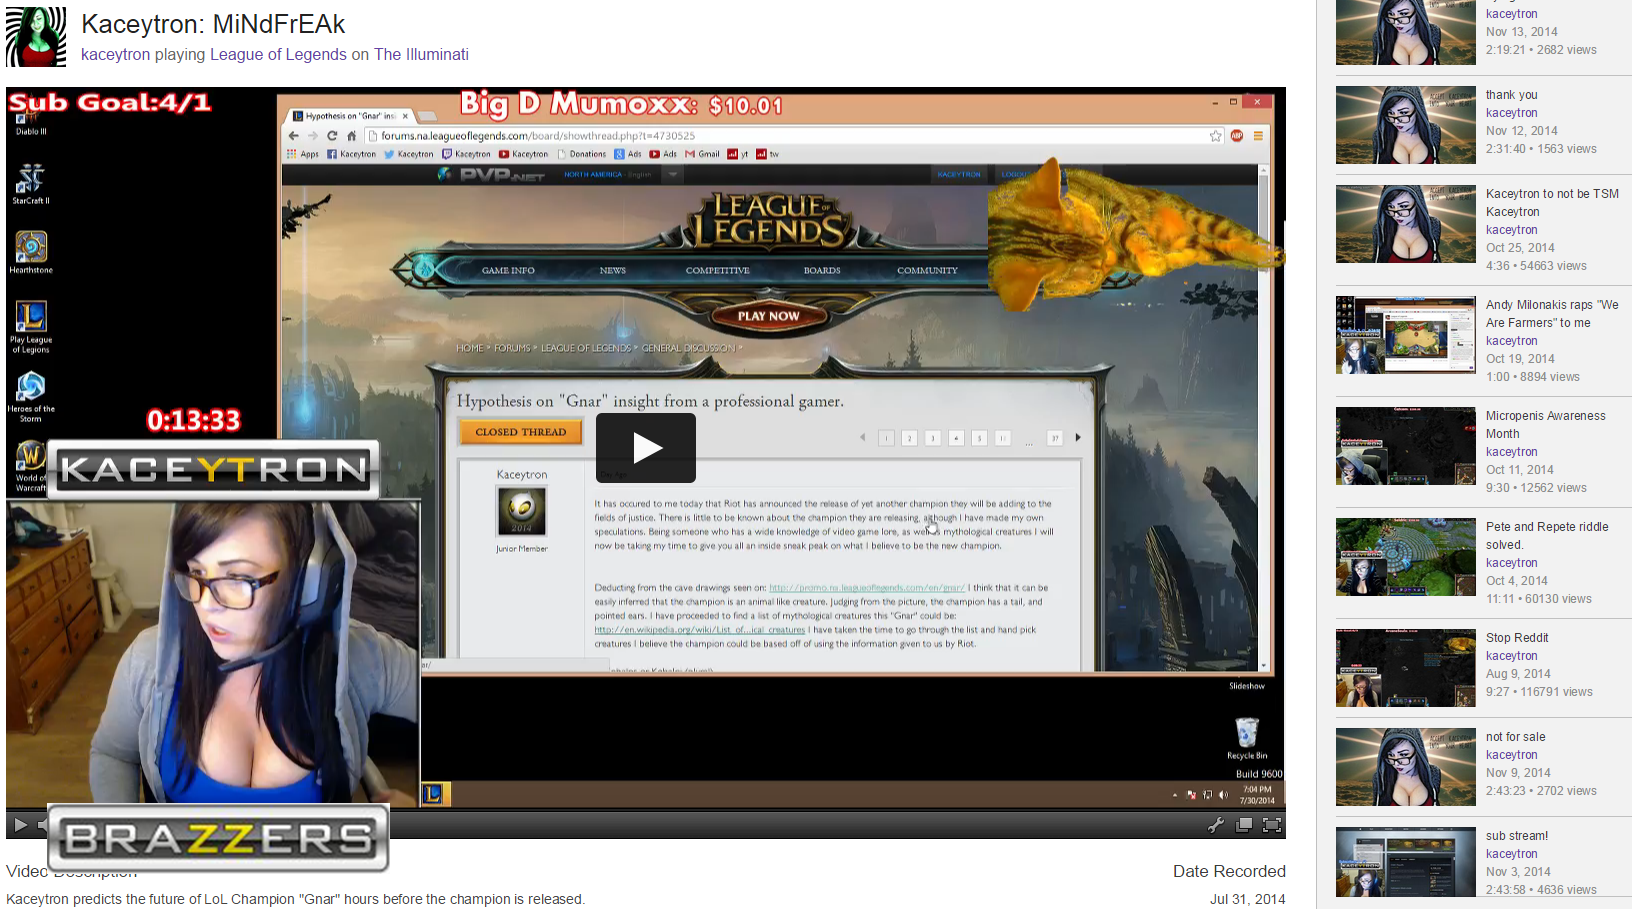1632x909 pixels.
Task: Click the thumbnail of the Nov 13, 2014 video
Action: [x=1405, y=32]
